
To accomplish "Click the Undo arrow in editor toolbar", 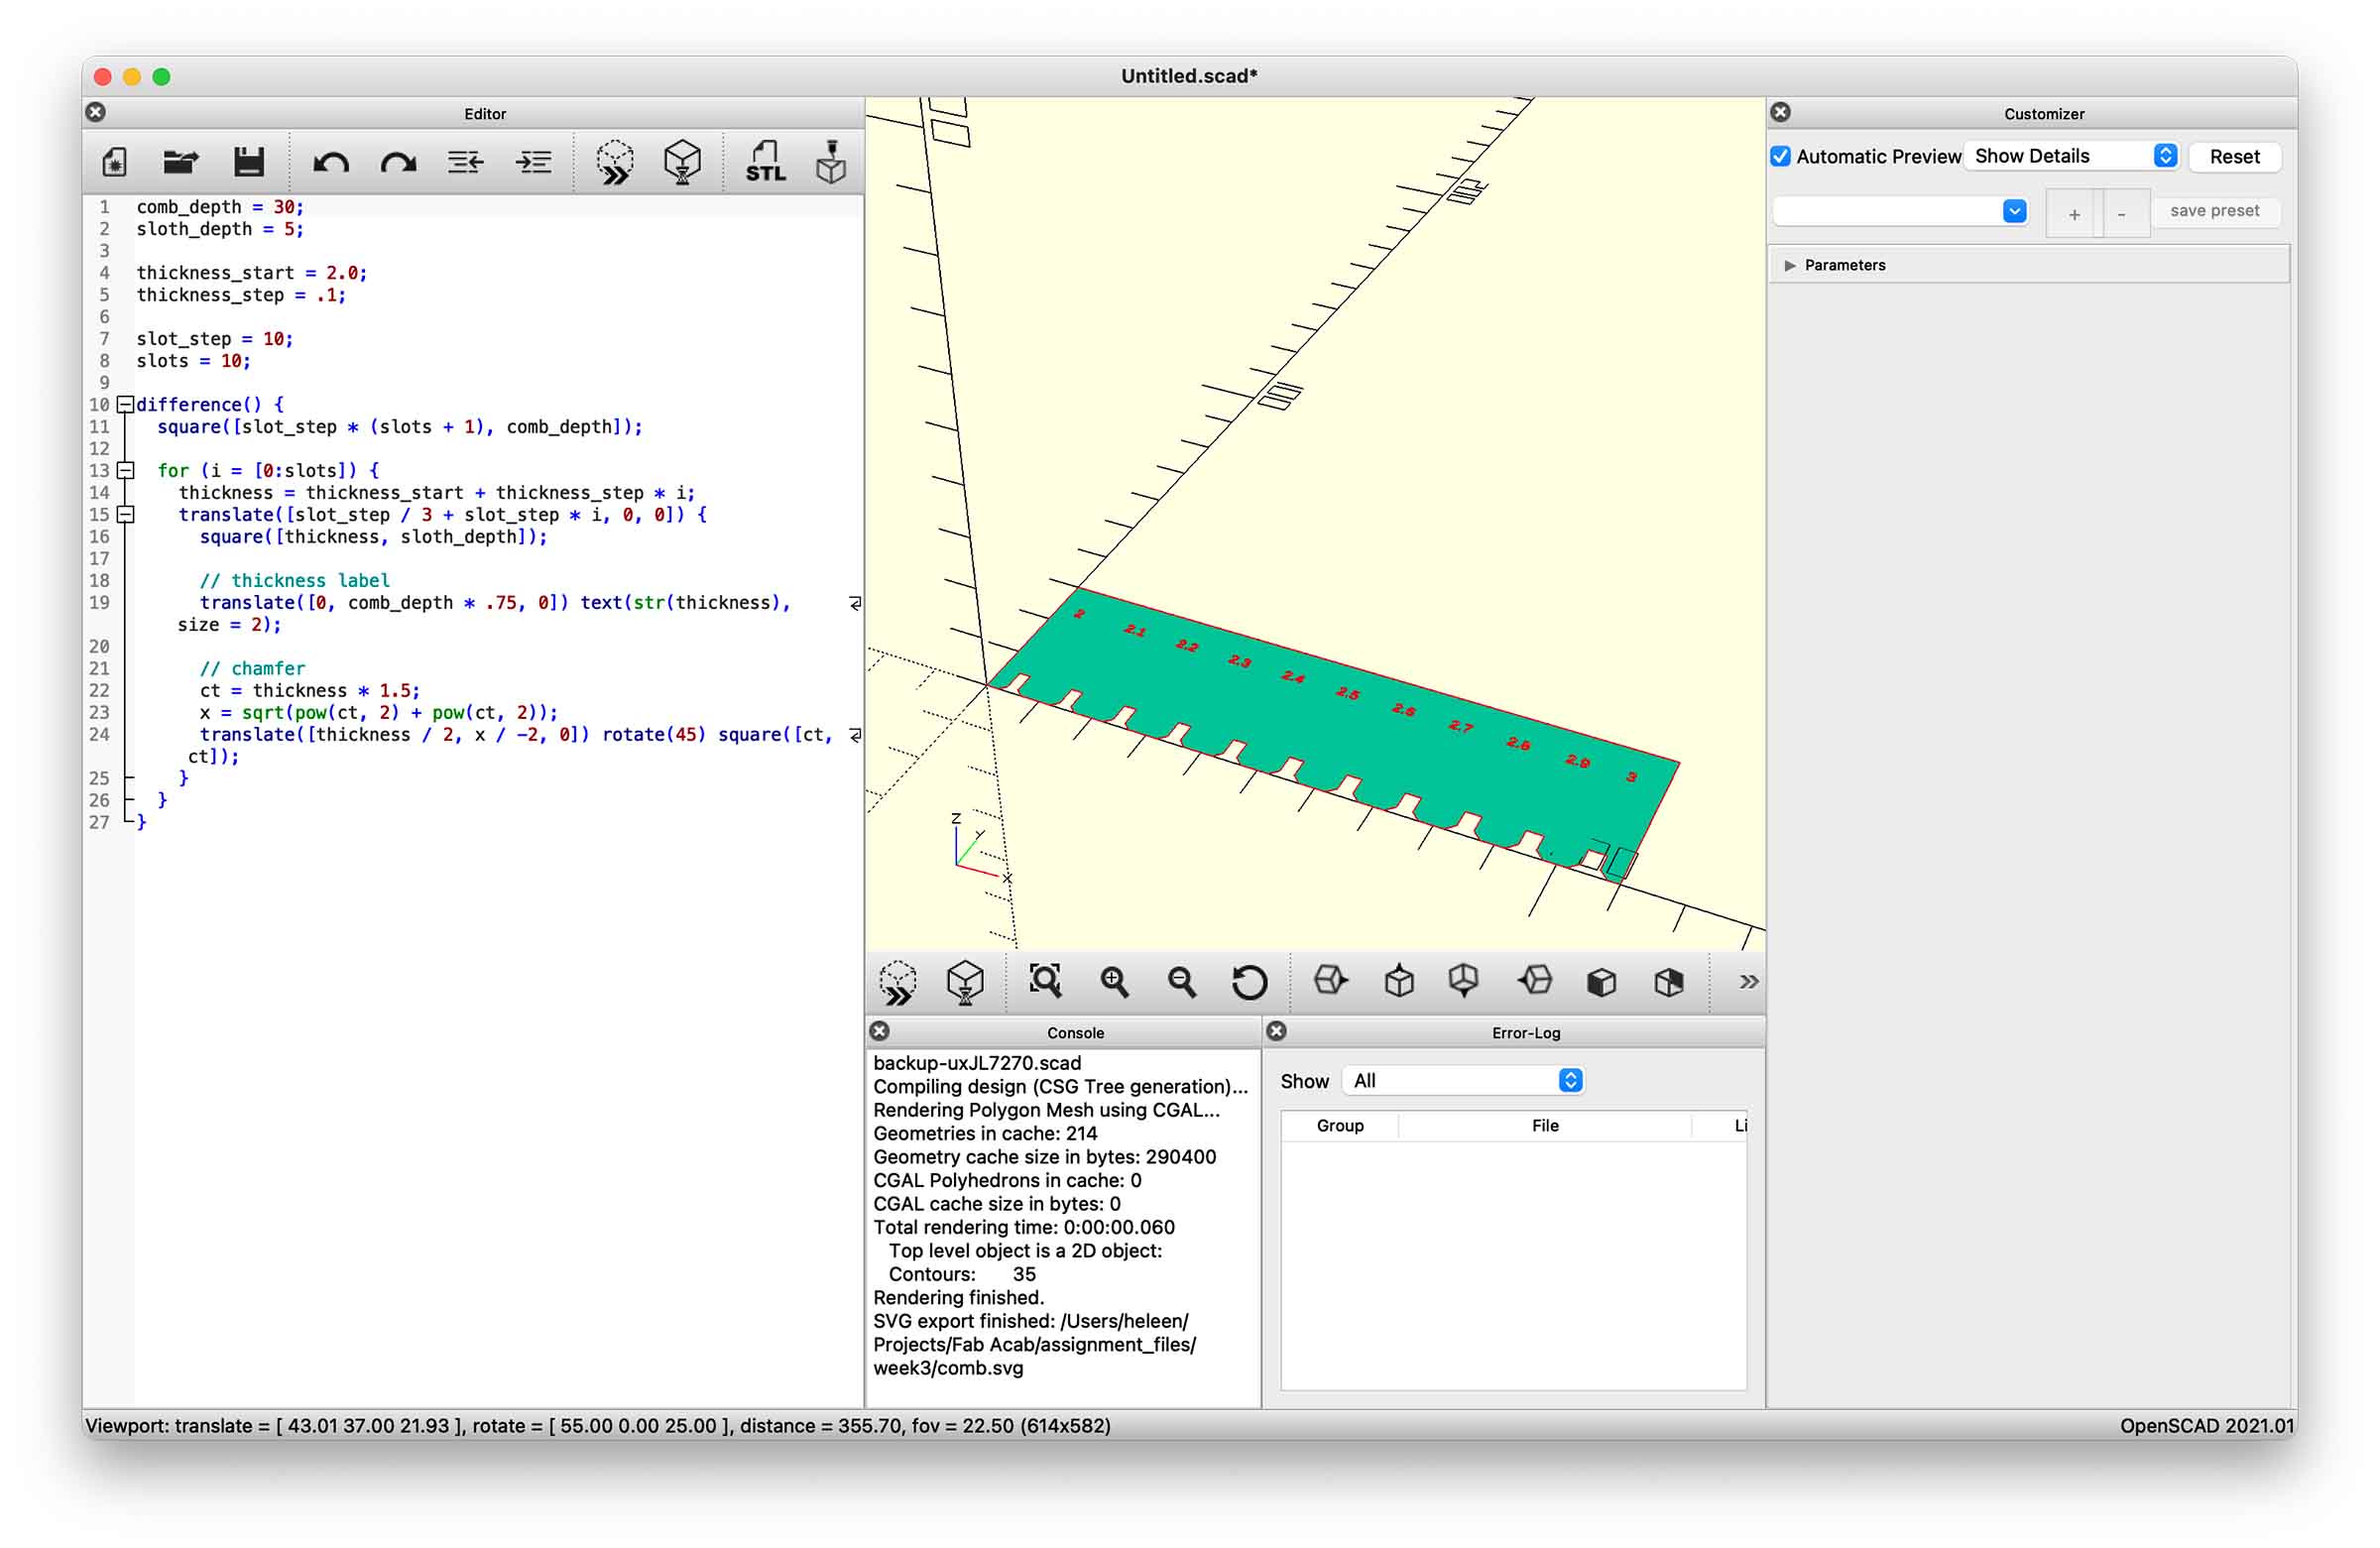I will point(330,162).
